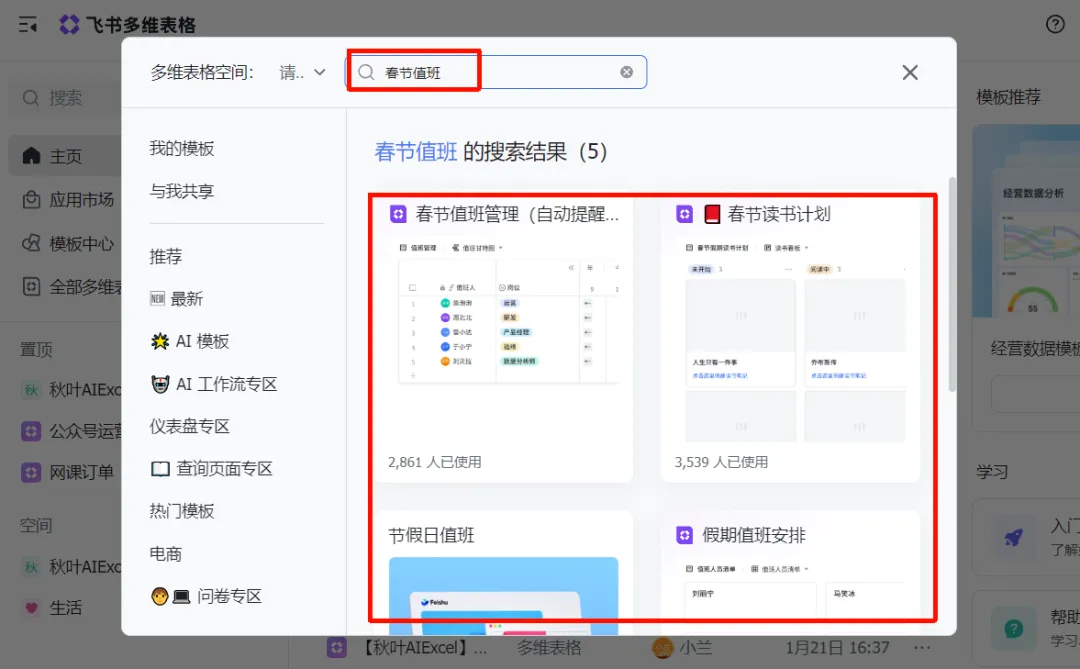Select 我的模板 in the dialog sidebar
Screen dimensions: 1080x669
pyautogui.click(x=182, y=149)
